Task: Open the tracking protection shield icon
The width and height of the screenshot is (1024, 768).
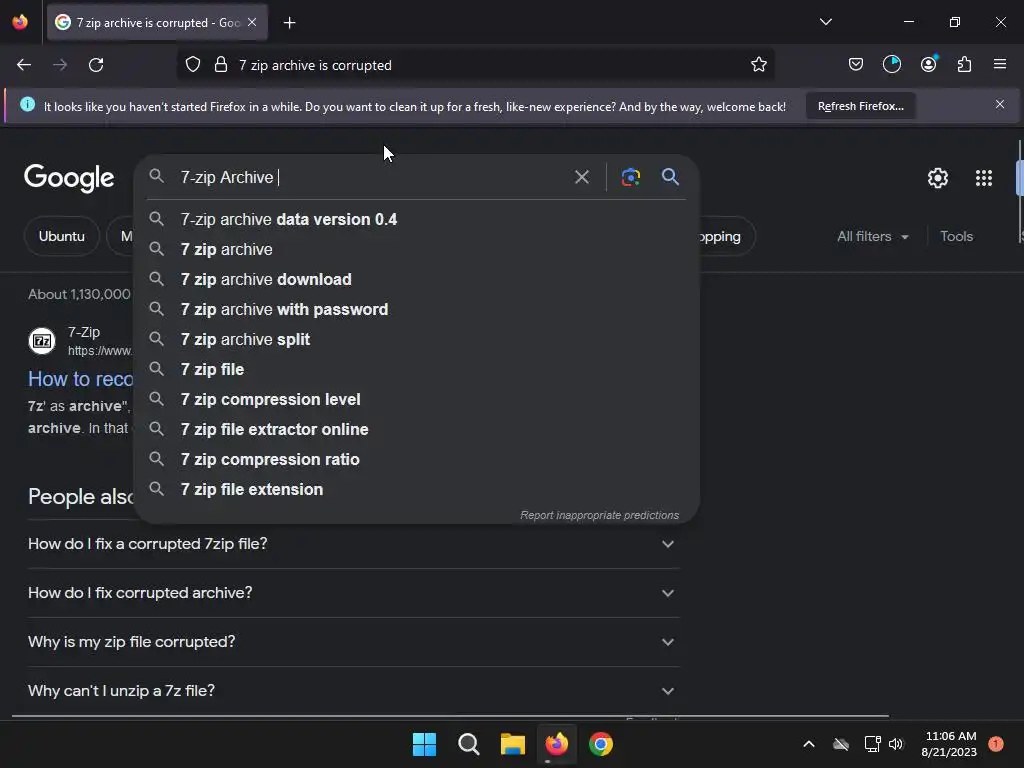Action: [193, 65]
